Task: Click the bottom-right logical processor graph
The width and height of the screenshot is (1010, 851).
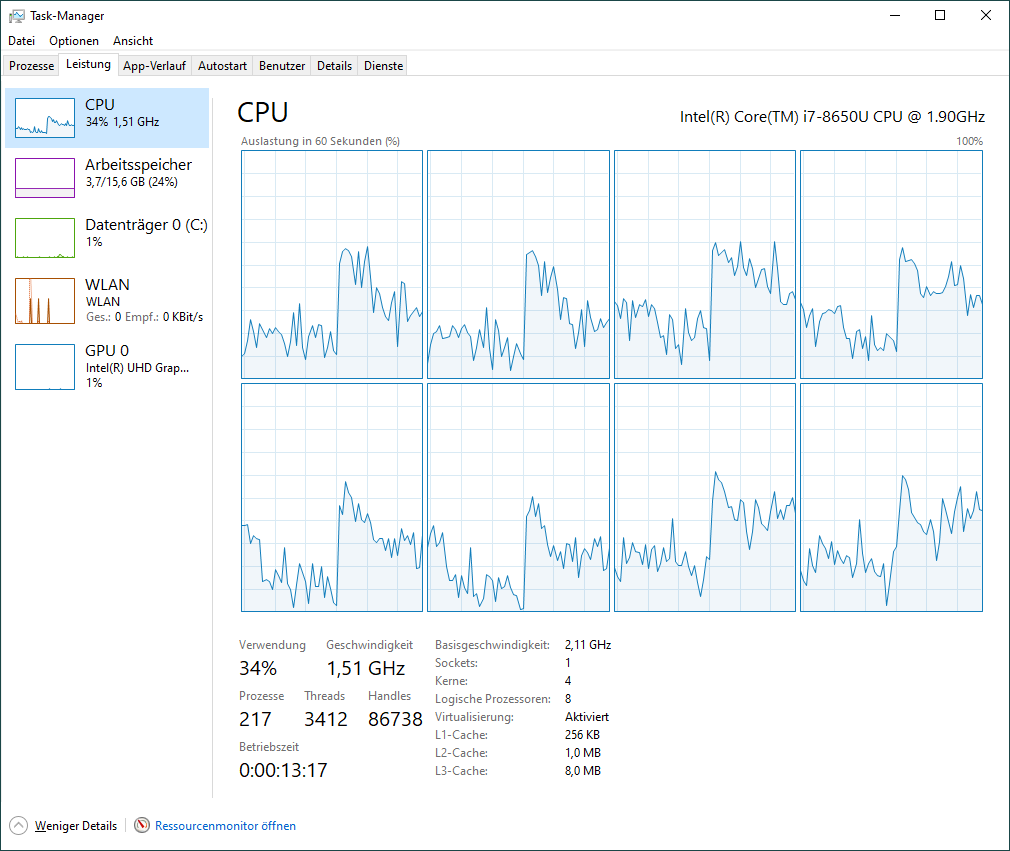Action: pos(891,497)
